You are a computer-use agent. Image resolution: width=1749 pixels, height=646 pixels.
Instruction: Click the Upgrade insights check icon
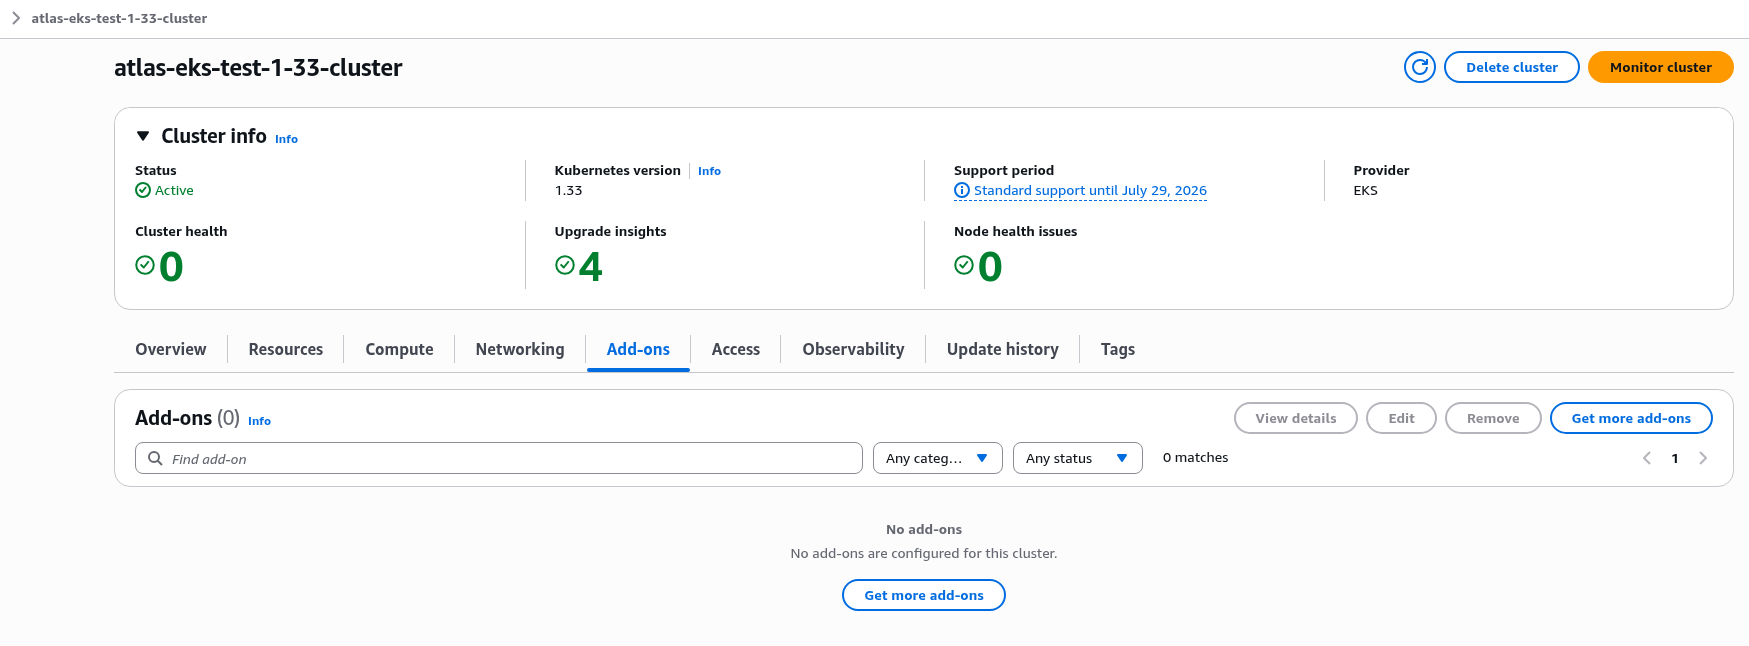coord(565,265)
